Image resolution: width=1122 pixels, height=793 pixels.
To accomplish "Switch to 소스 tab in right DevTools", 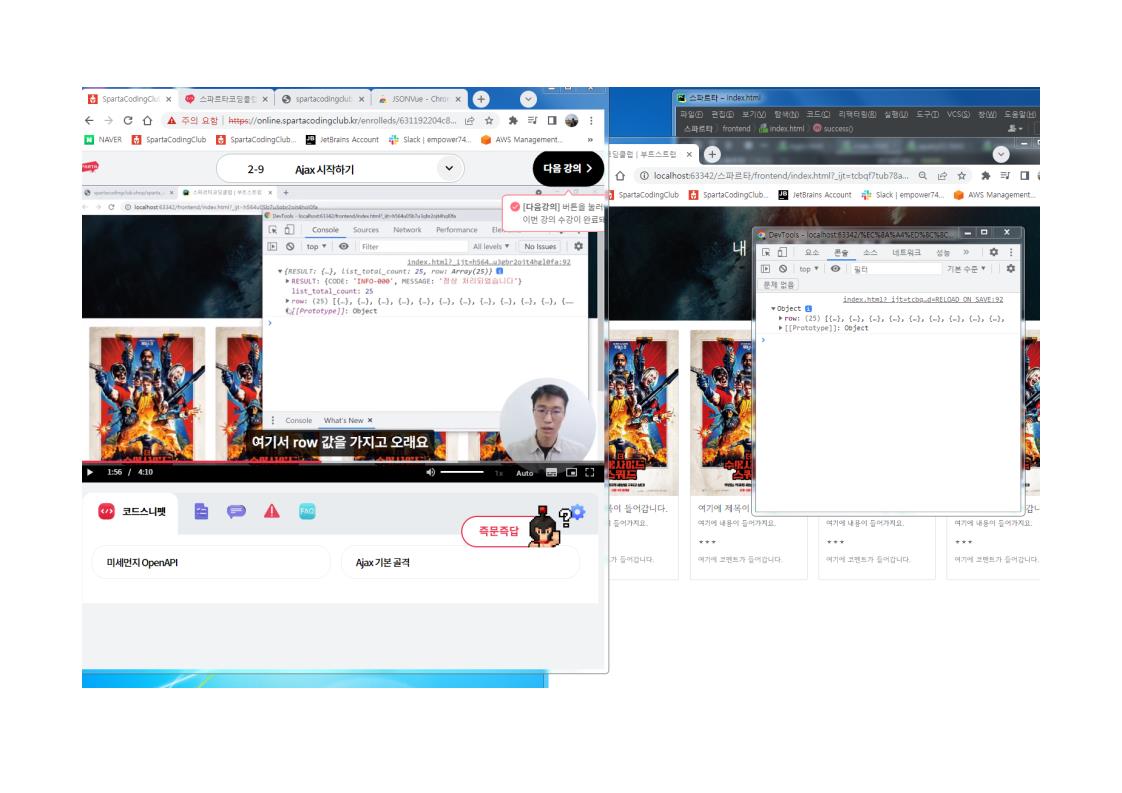I will 870,253.
